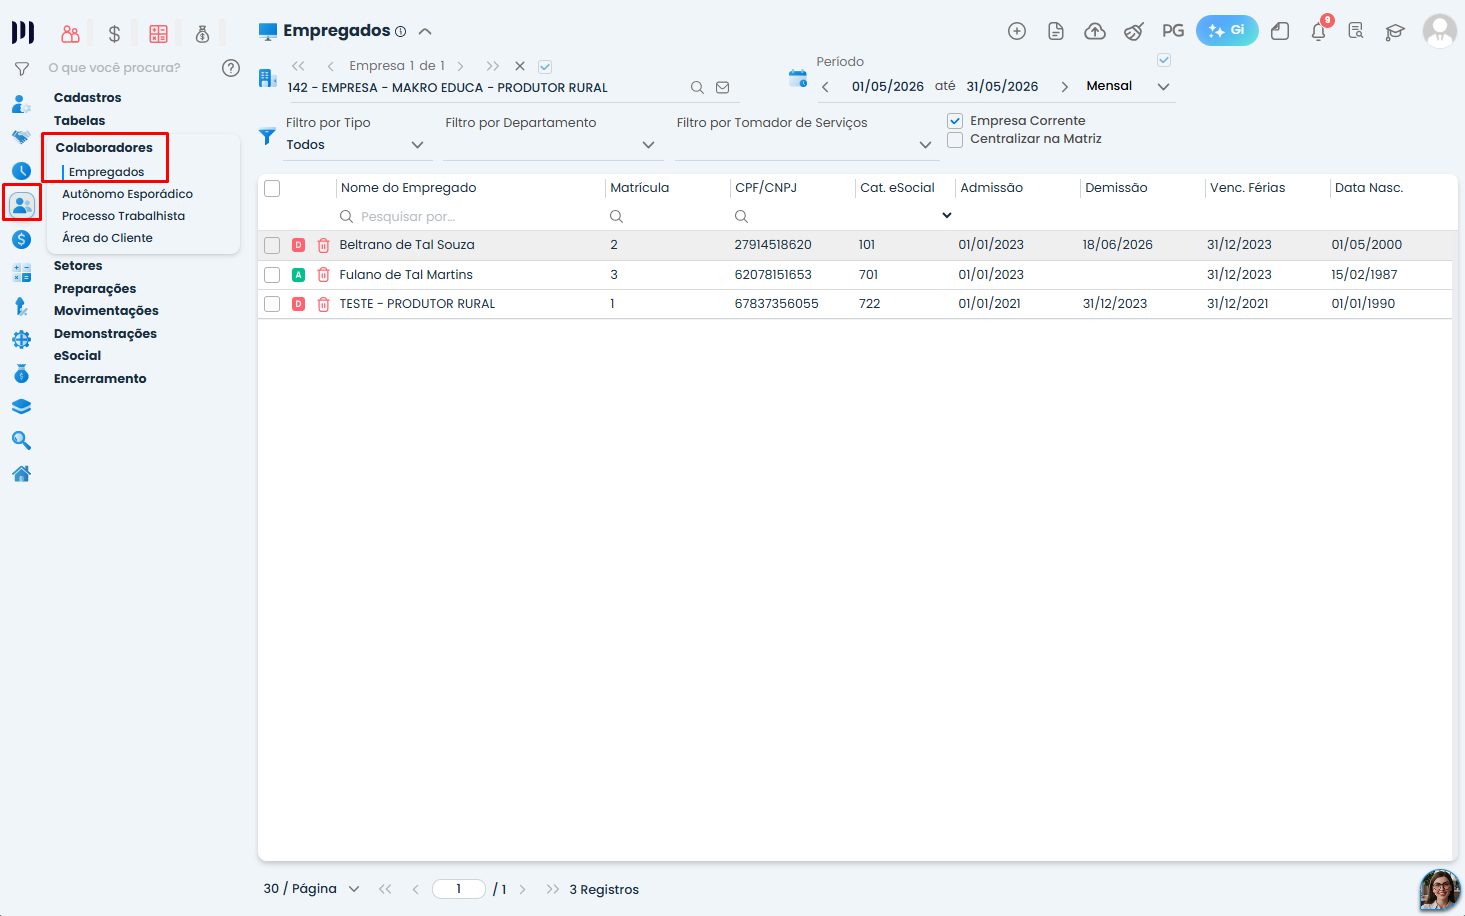1465x916 pixels.
Task: Open the Gi assistant button
Action: pyautogui.click(x=1227, y=31)
